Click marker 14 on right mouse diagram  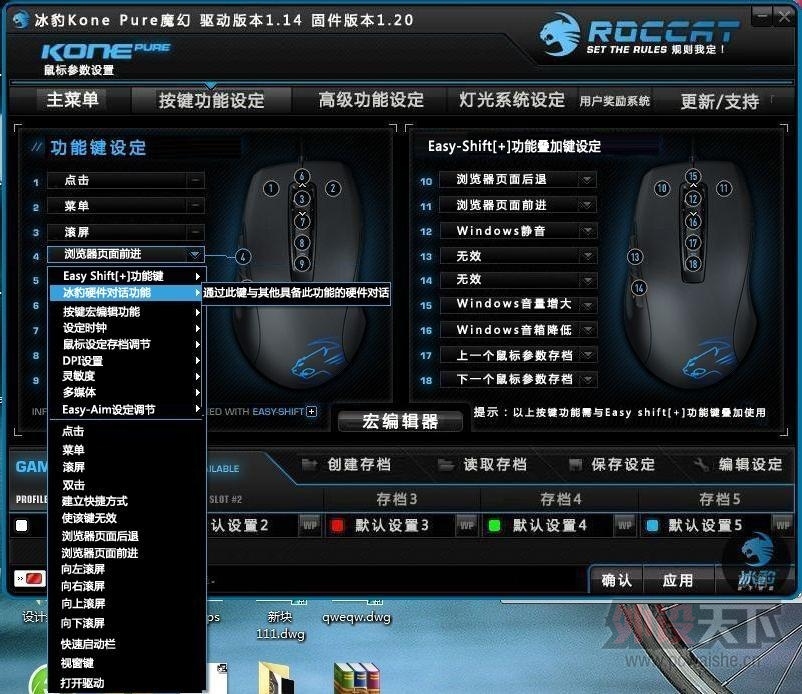pyautogui.click(x=639, y=288)
